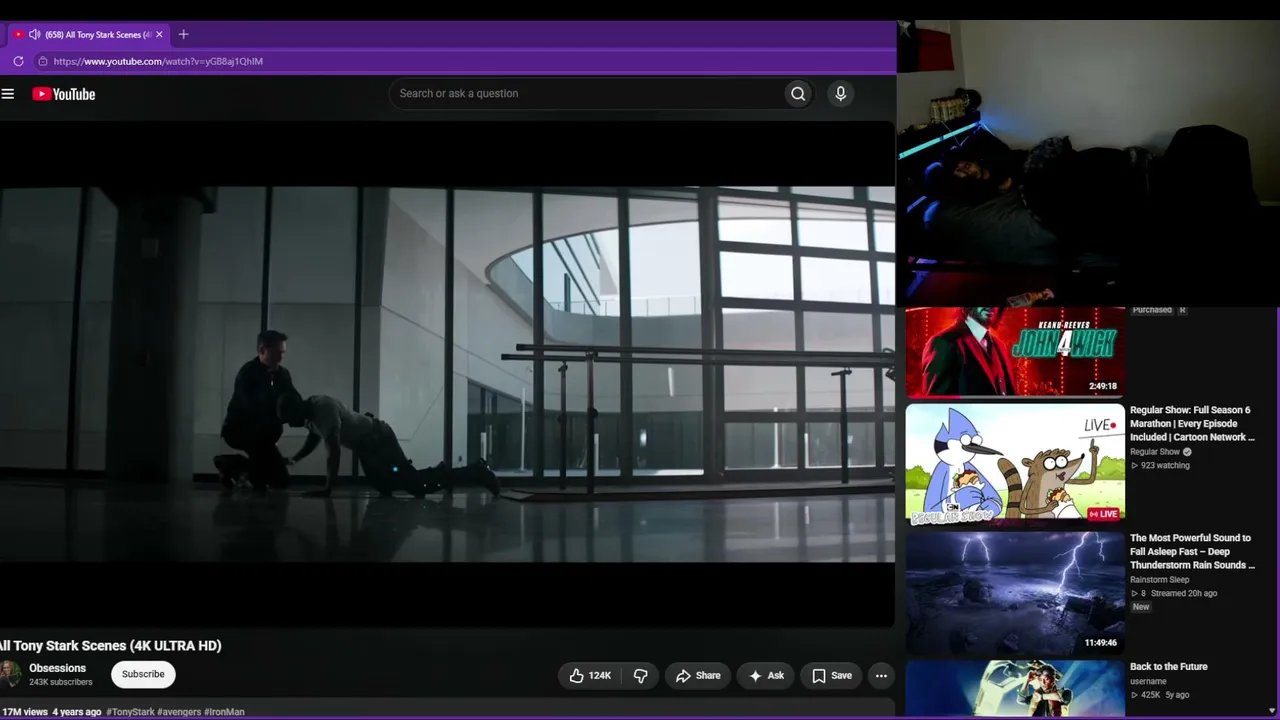
Task: Open the John Wick 4 thumbnail
Action: 1015,351
